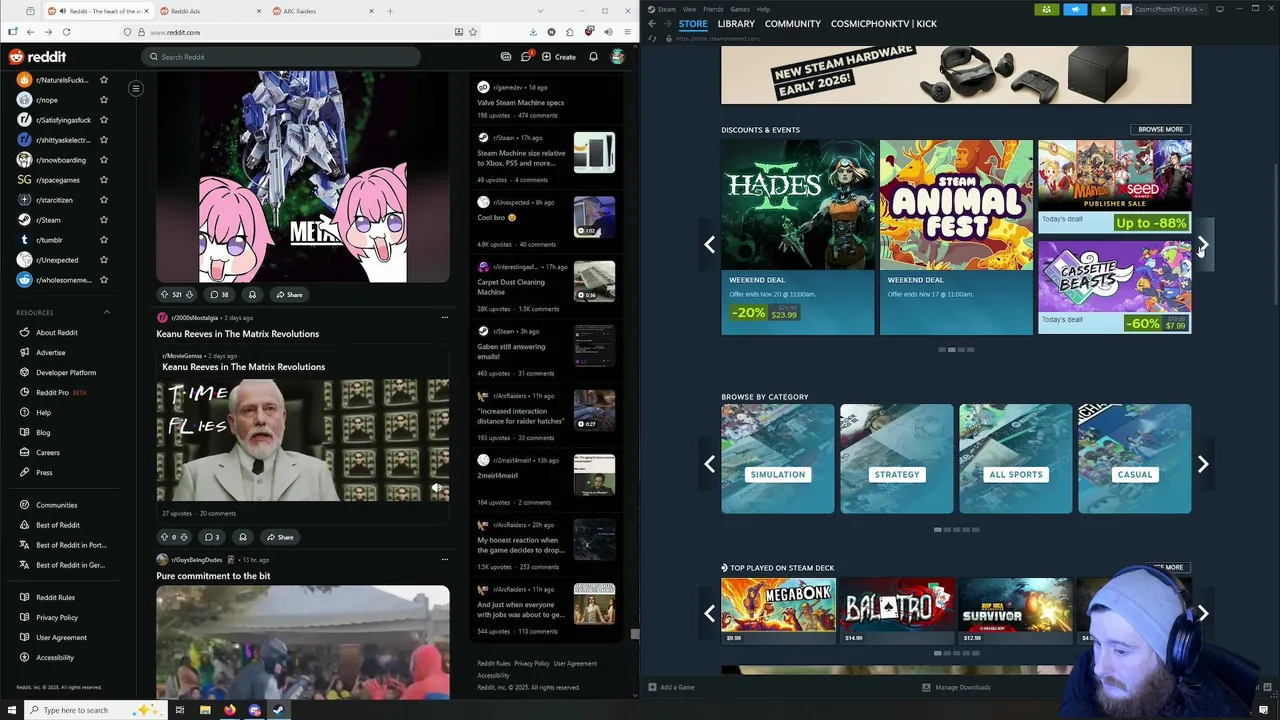
Task: Unmute the Matrix video speaker icon
Action: [x=436, y=488]
